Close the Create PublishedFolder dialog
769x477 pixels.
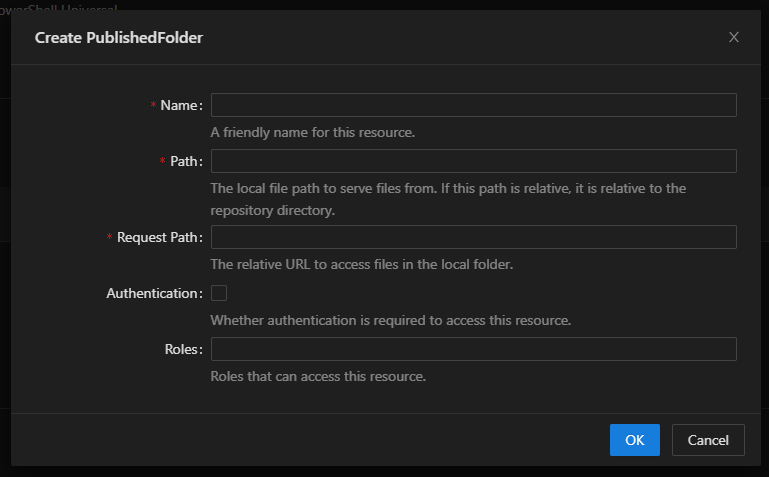[734, 37]
